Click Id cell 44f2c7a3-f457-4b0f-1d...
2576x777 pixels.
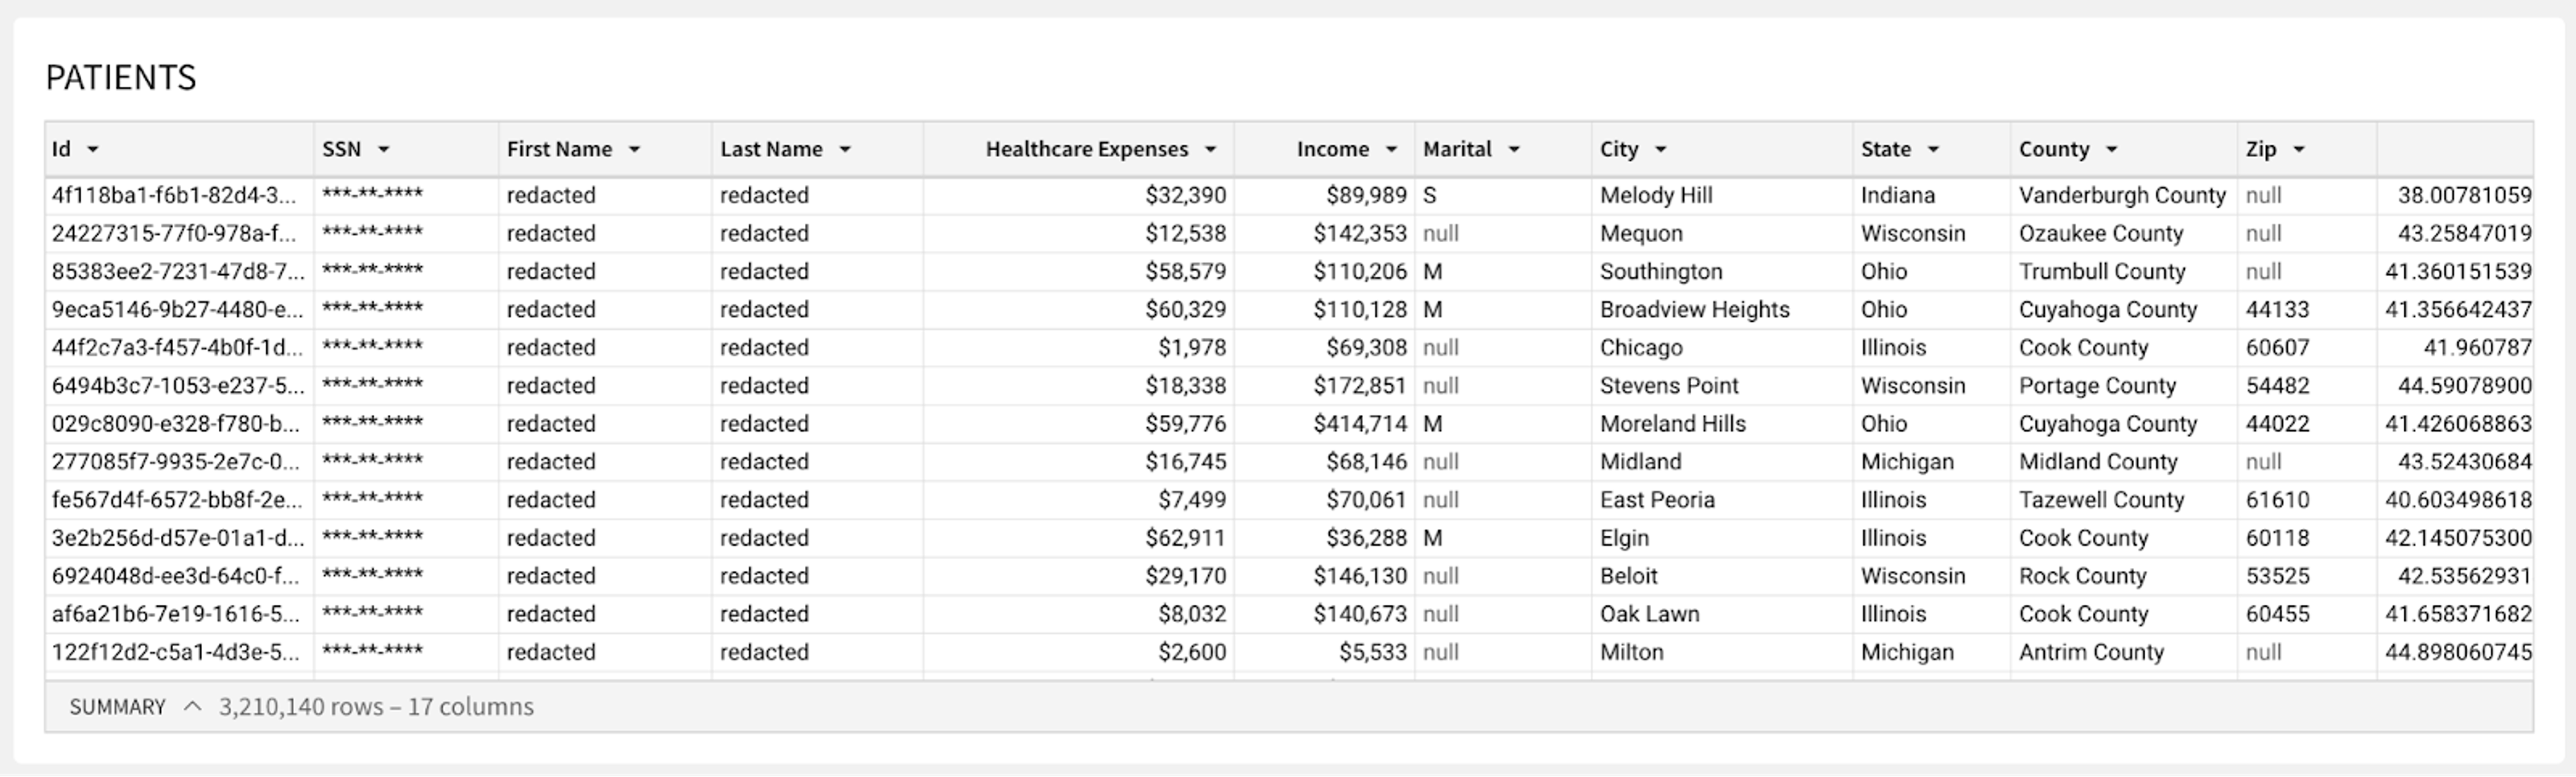180,348
